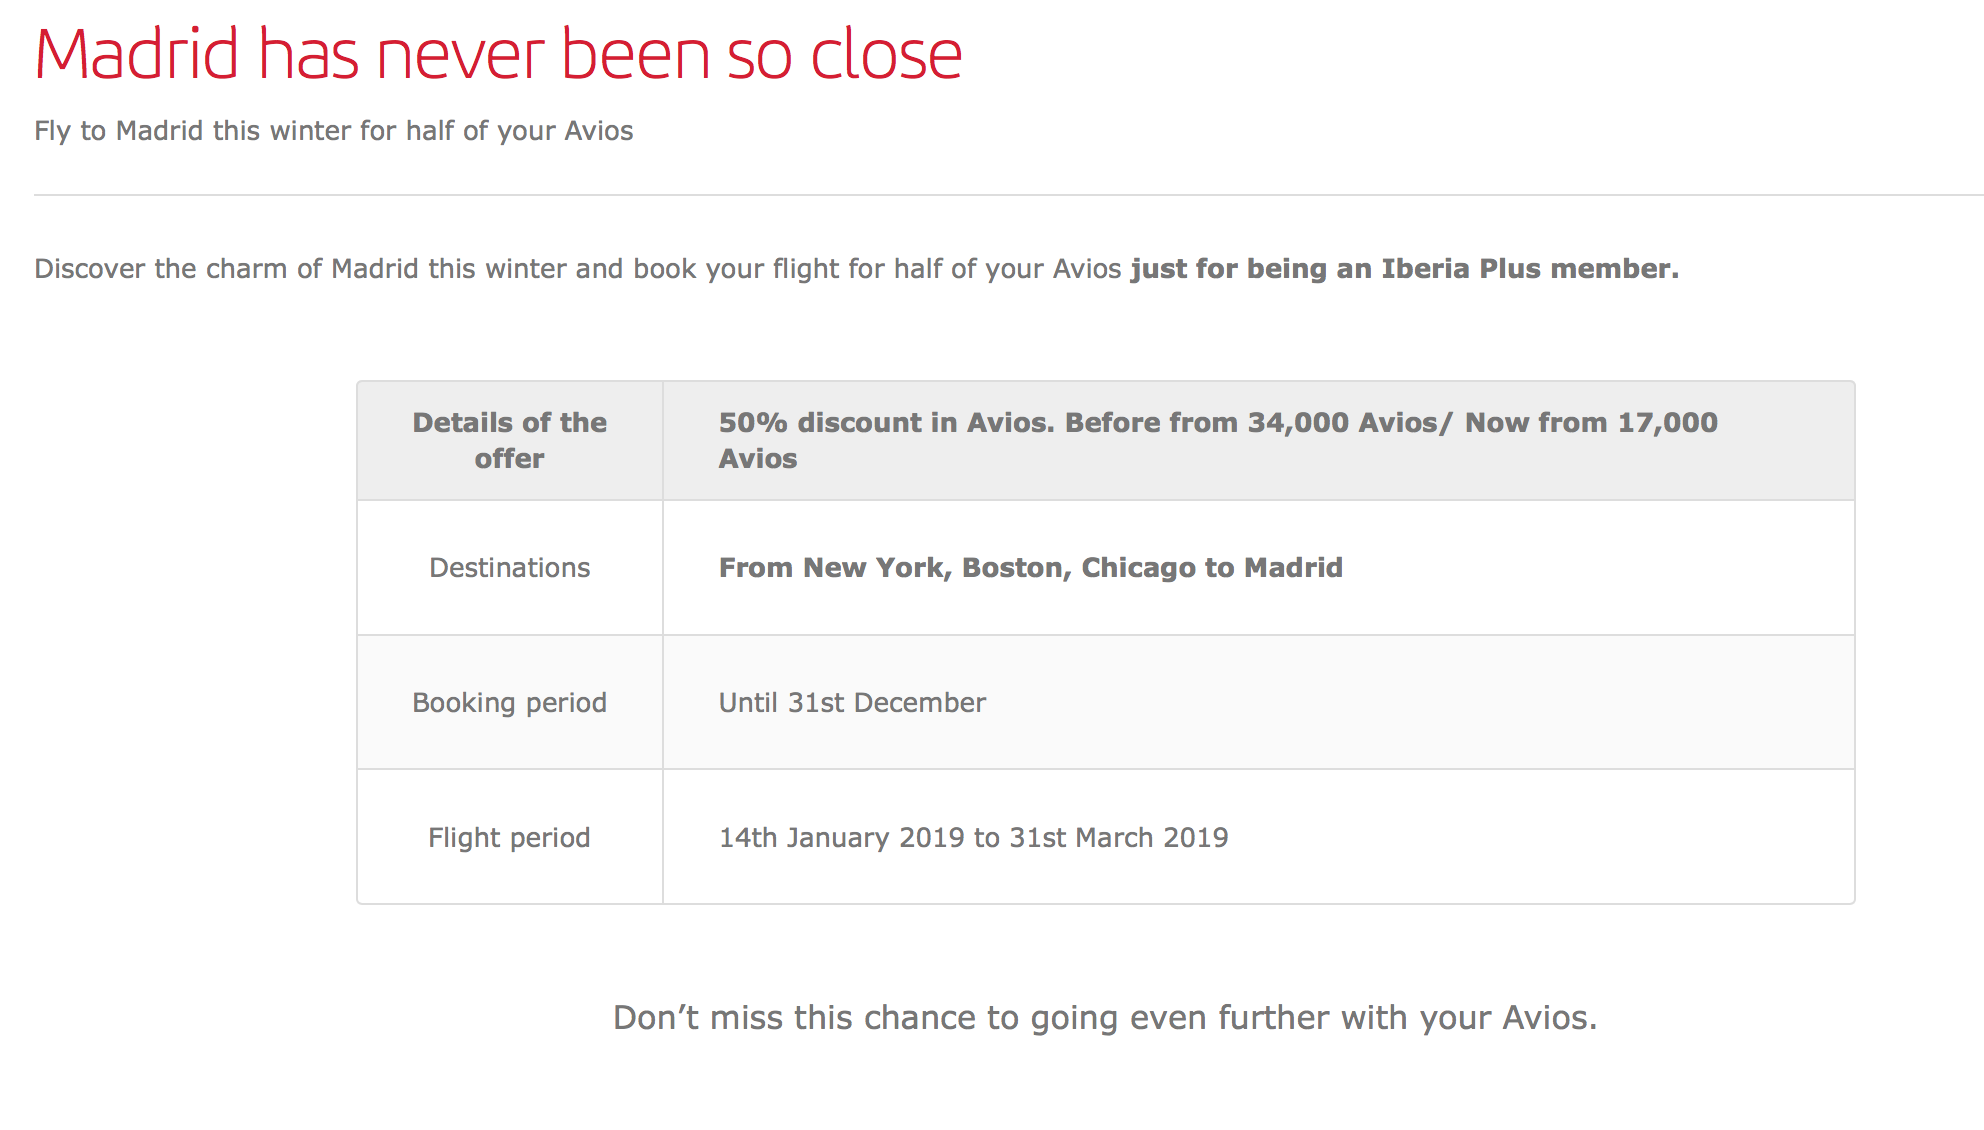The width and height of the screenshot is (1984, 1130).
Task: Click 'From New York, Boston, Chicago to Madrid'
Action: tap(1031, 568)
